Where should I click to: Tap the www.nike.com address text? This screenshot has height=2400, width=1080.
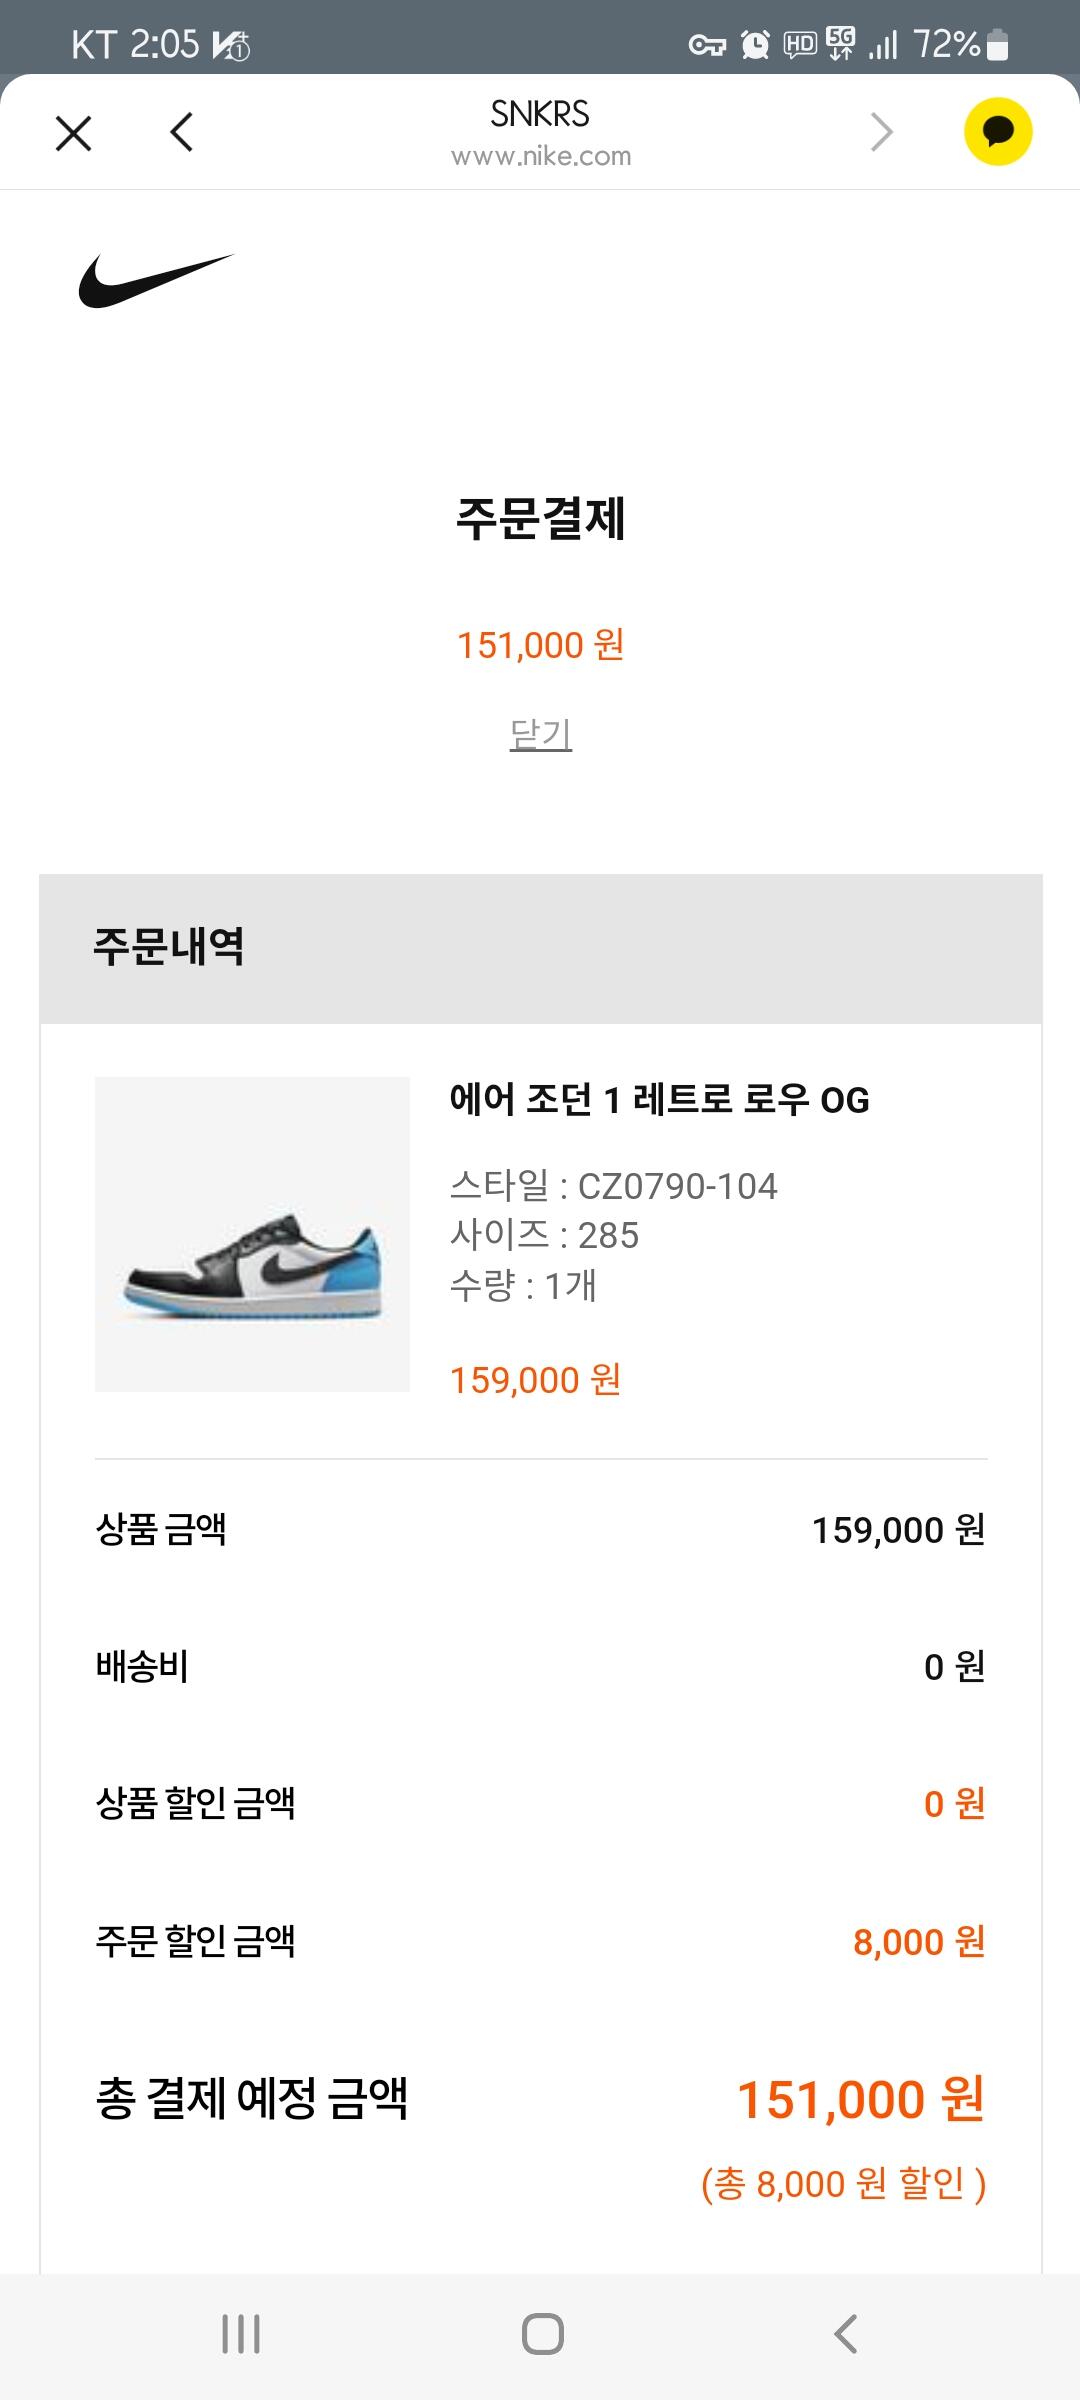coord(540,157)
